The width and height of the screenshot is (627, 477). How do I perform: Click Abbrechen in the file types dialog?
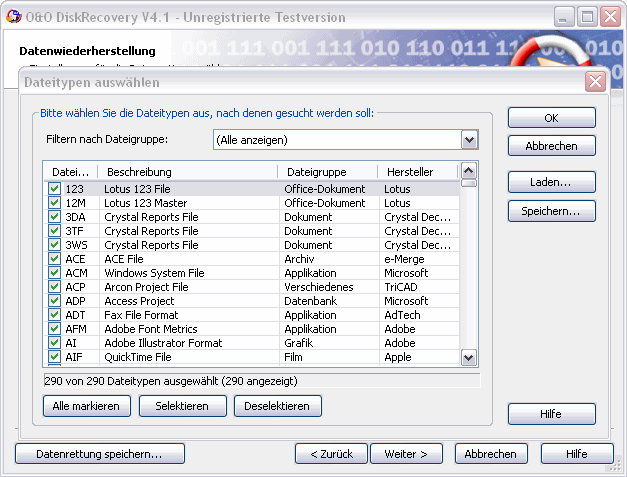(551, 146)
